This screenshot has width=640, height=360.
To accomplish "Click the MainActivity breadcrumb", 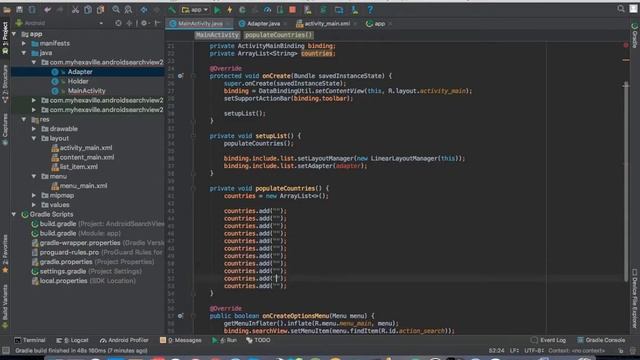I will coord(217,35).
